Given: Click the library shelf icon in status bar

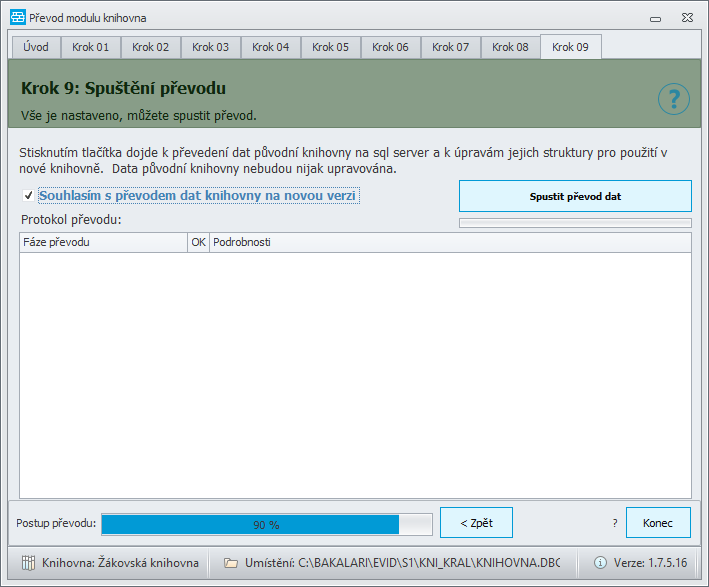Looking at the screenshot, I should pyautogui.click(x=28, y=563).
